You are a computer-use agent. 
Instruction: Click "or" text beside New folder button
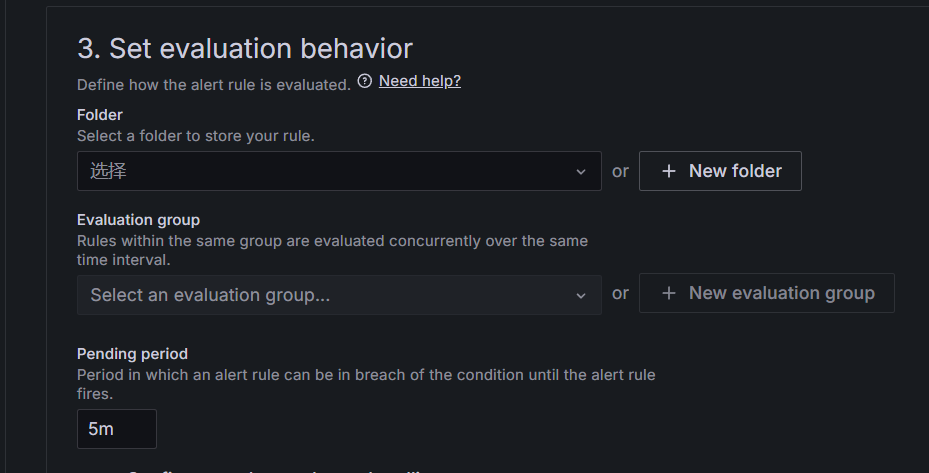pos(620,171)
